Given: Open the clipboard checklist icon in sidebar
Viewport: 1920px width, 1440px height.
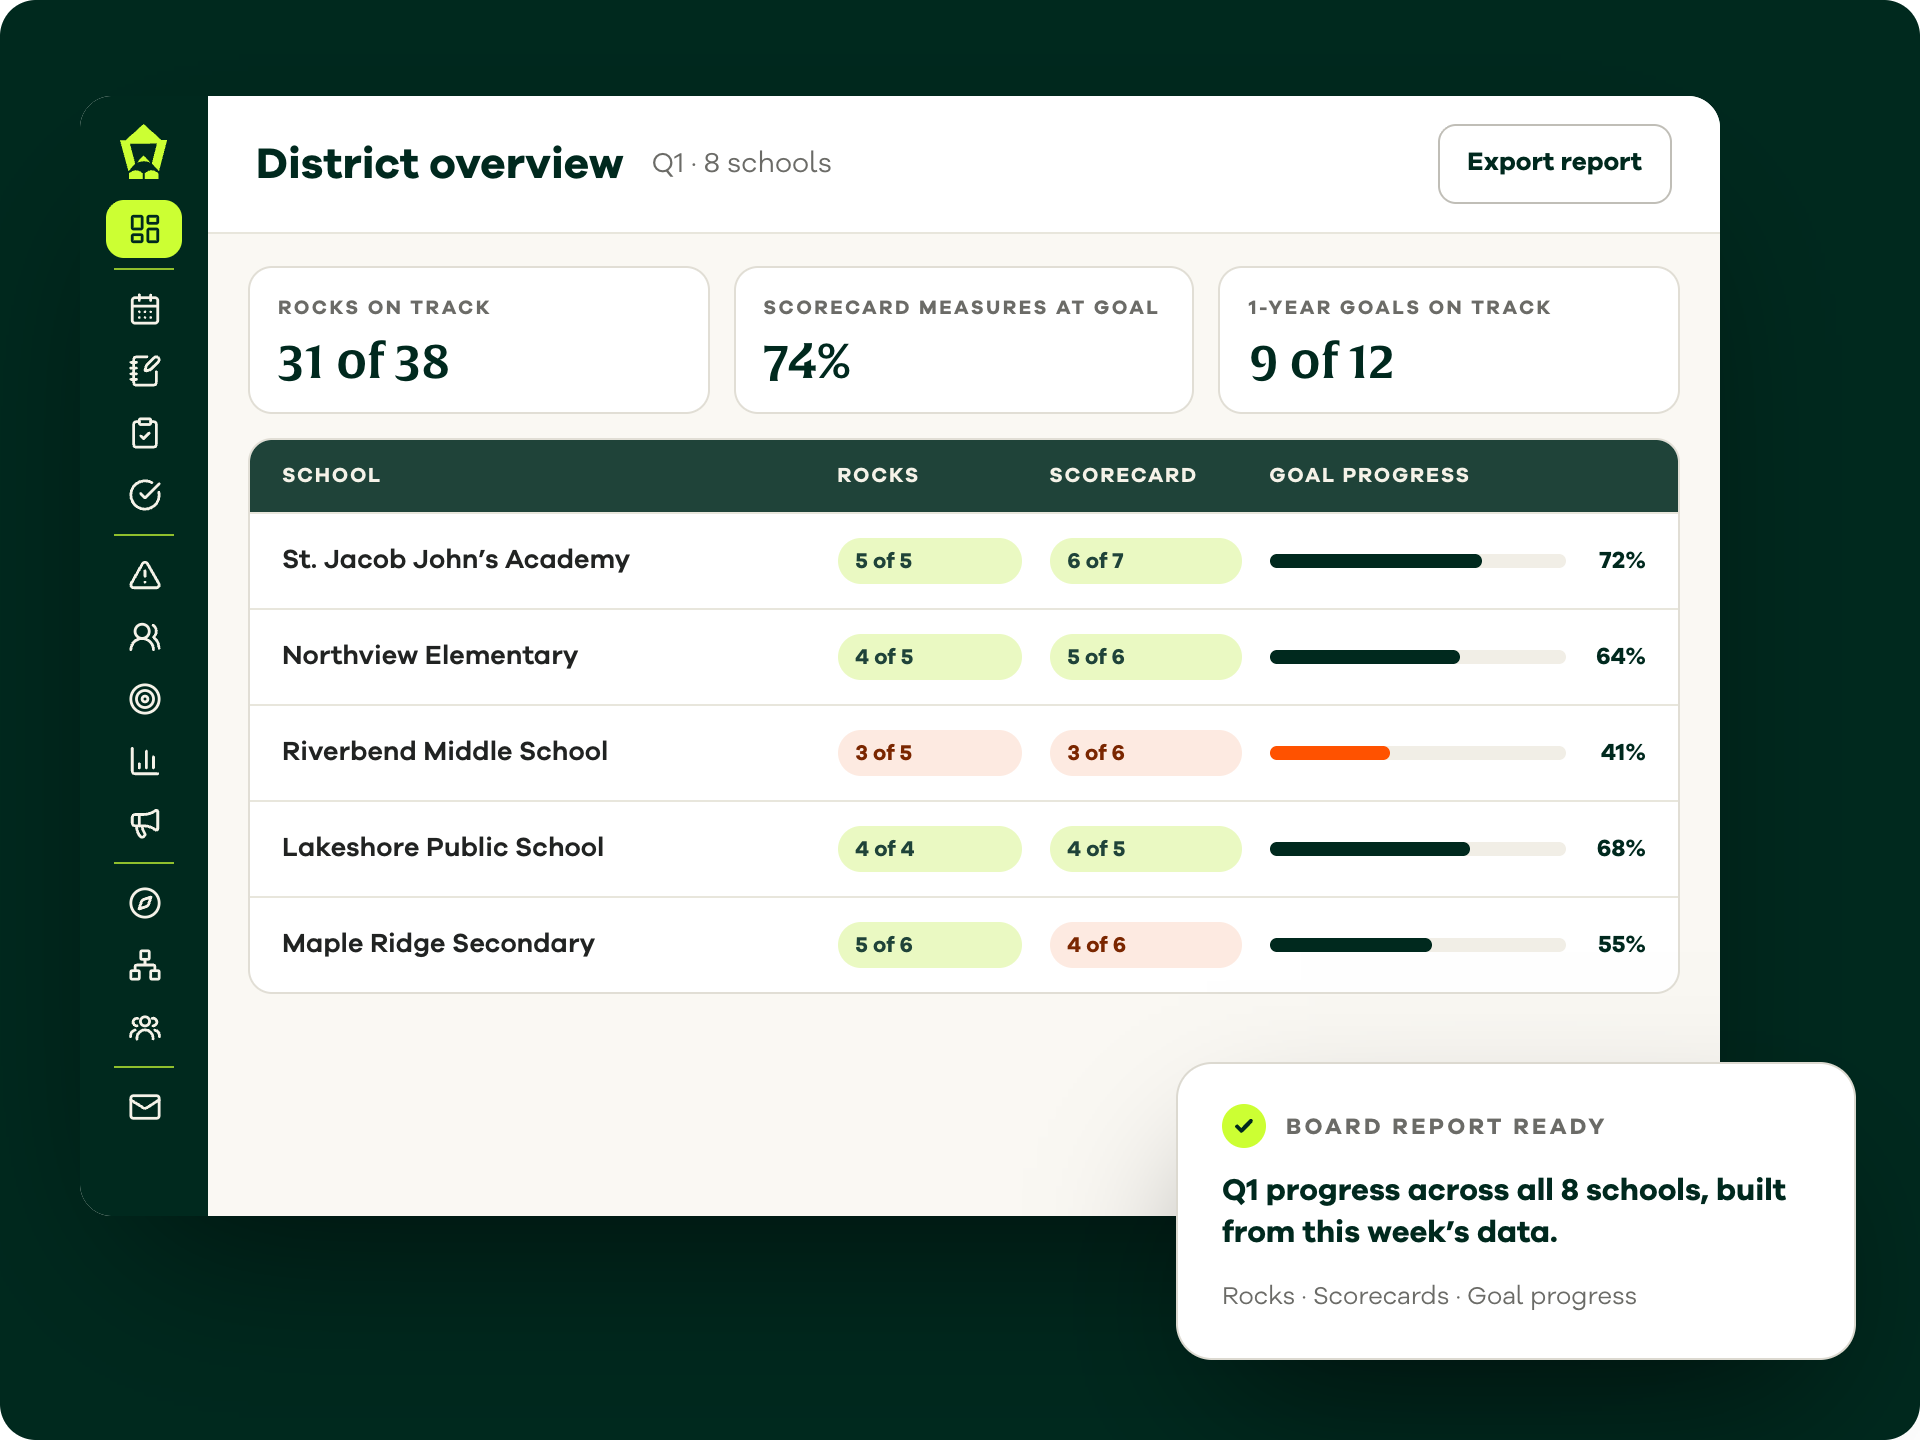Looking at the screenshot, I should (145, 433).
